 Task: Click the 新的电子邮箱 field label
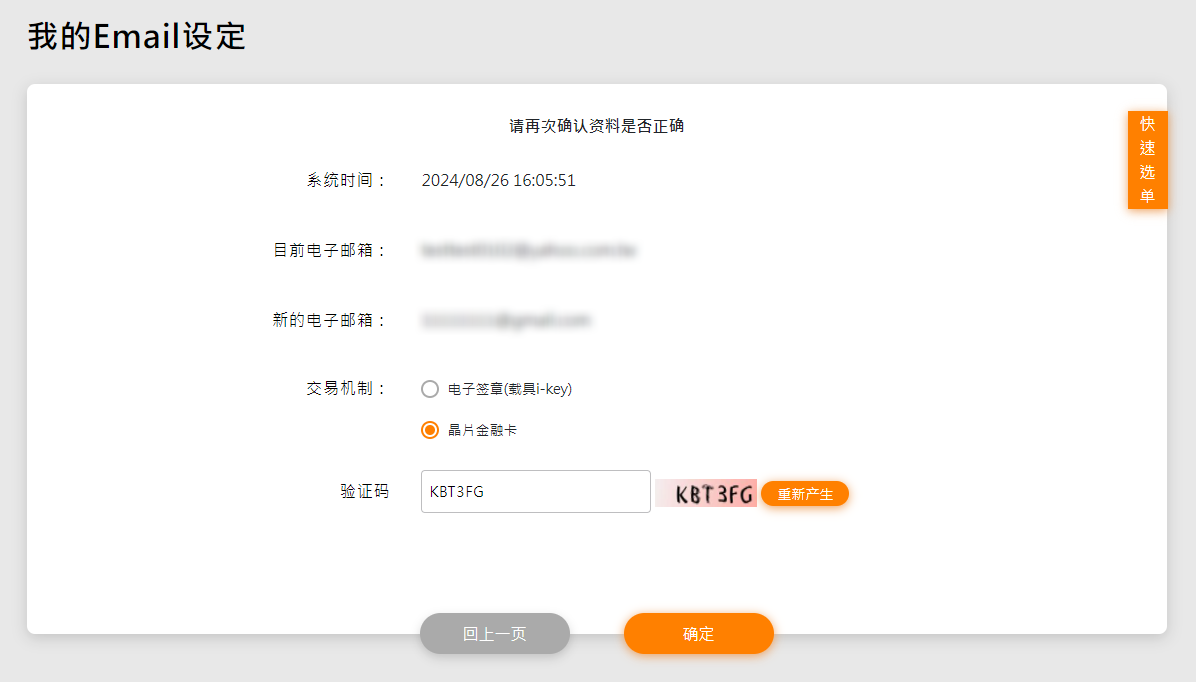[329, 320]
